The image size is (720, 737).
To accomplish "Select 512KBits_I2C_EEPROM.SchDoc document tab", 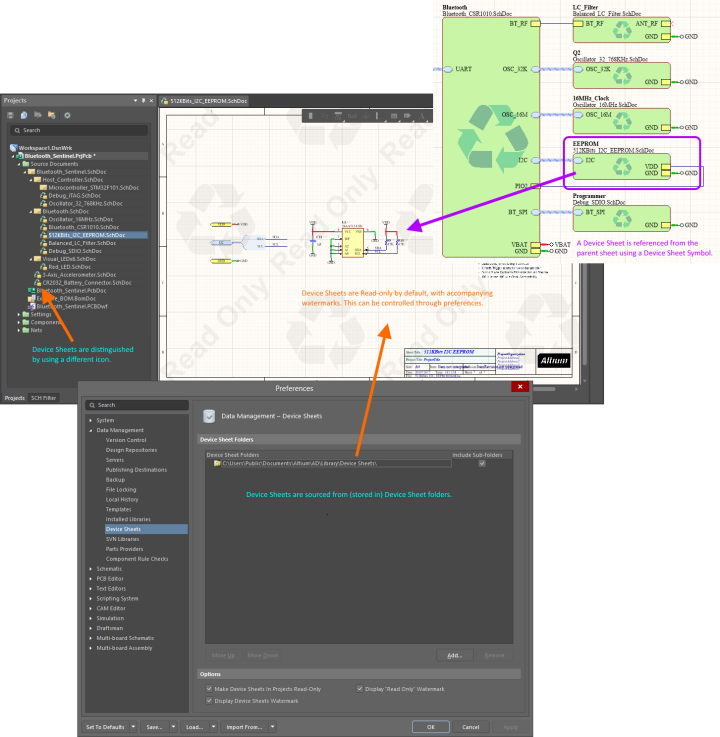I will click(x=203, y=101).
